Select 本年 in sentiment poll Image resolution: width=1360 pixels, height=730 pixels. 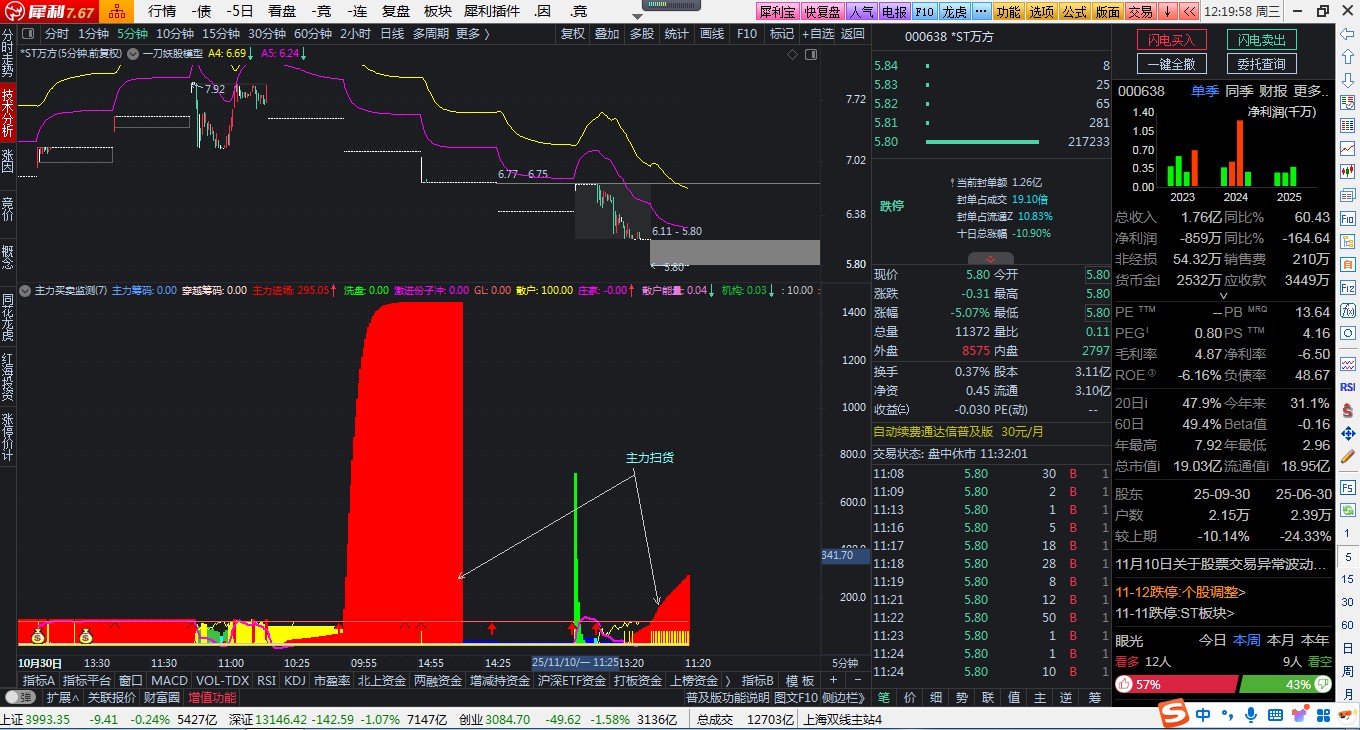(1316, 640)
